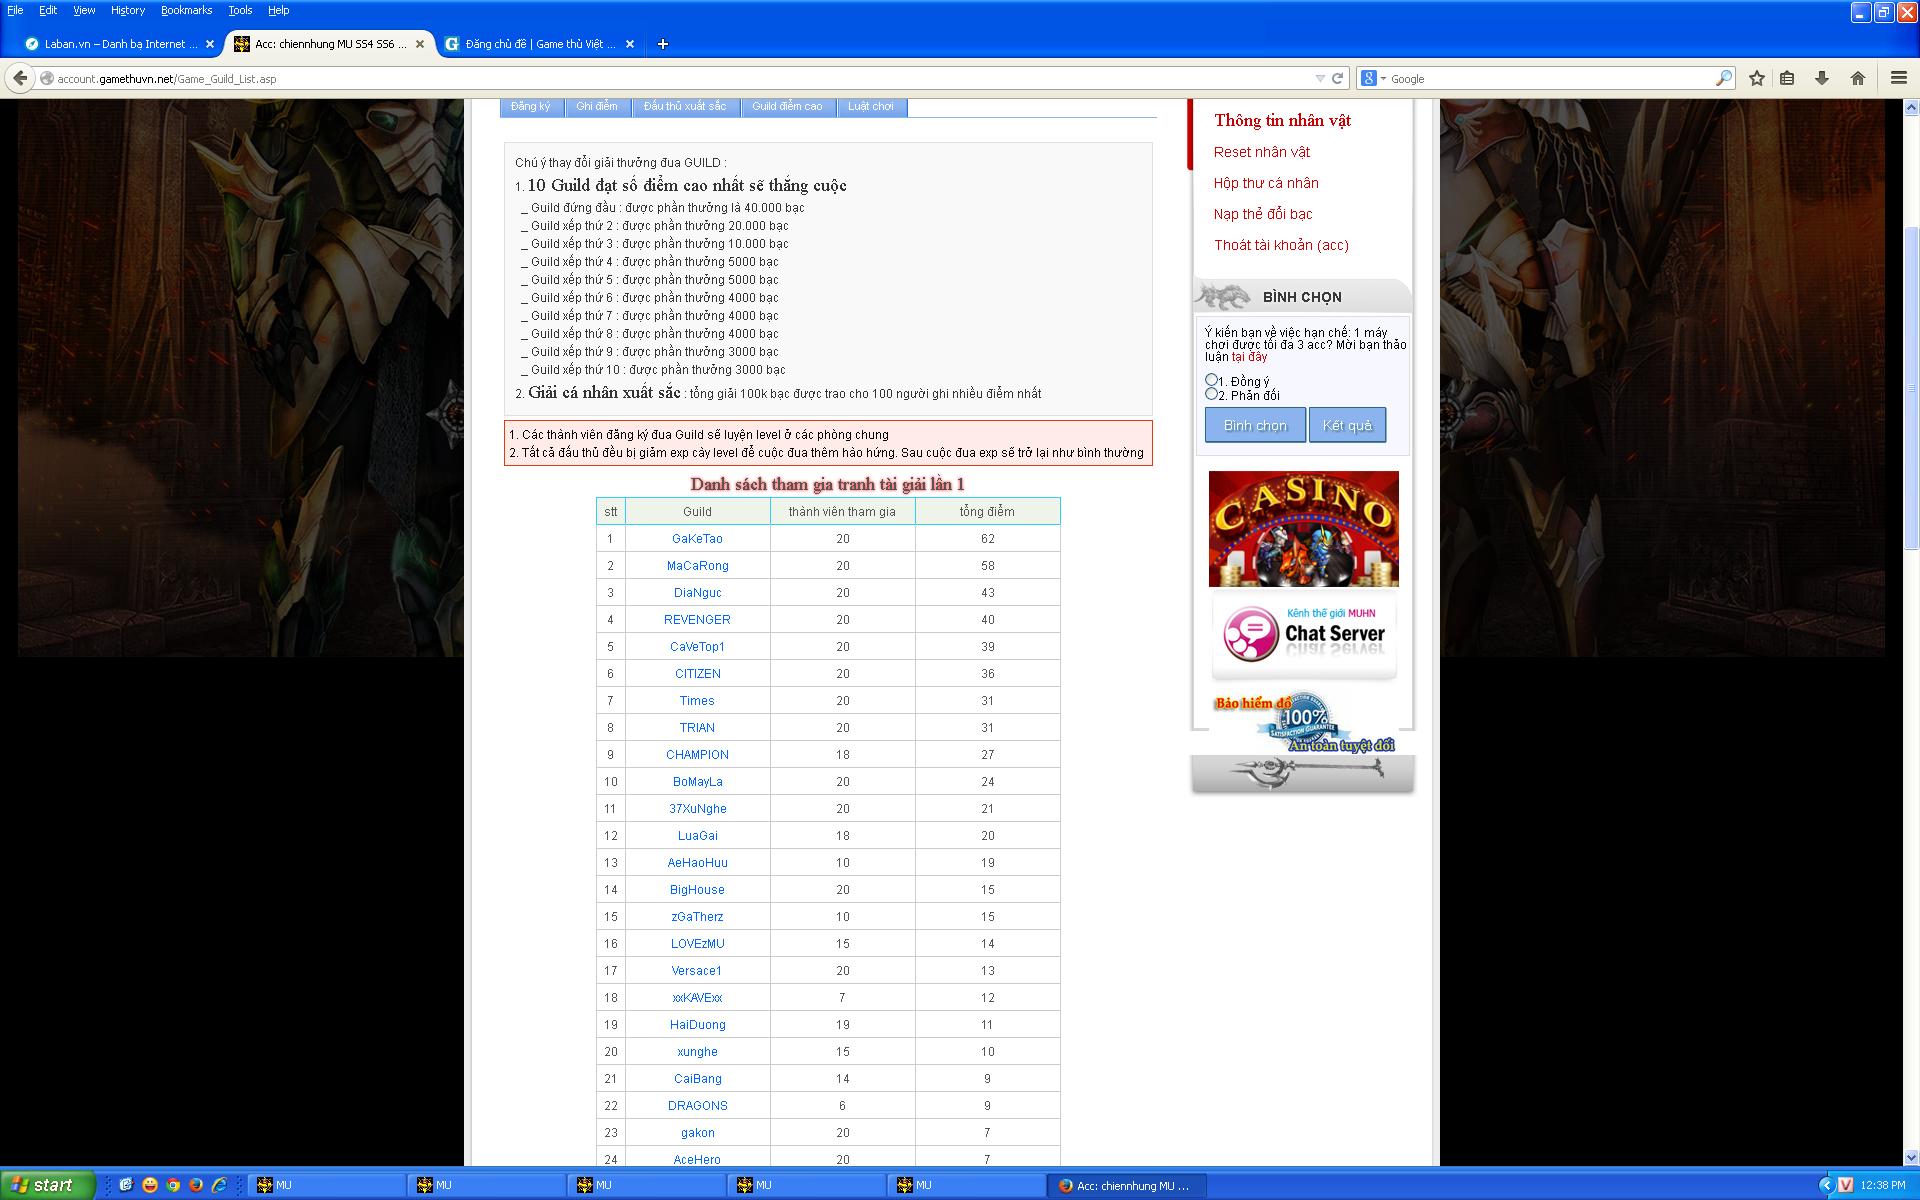Reload the page with the refresh icon
The height and width of the screenshot is (1200, 1920).
tap(1337, 78)
